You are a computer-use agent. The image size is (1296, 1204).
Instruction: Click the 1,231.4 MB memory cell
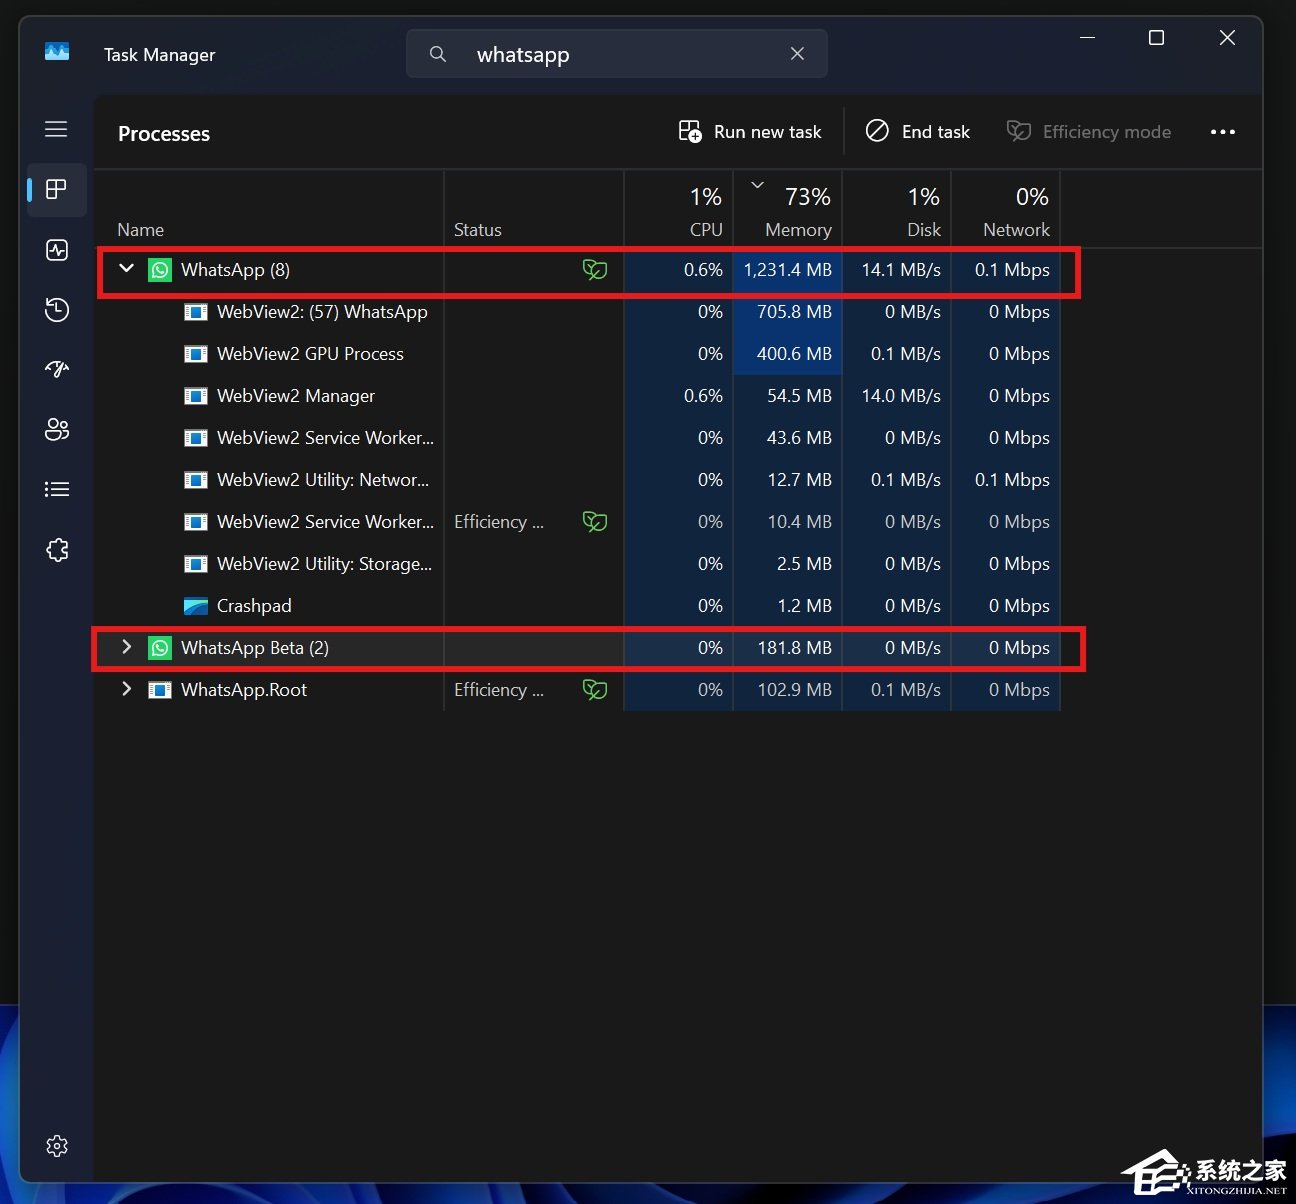[787, 270]
